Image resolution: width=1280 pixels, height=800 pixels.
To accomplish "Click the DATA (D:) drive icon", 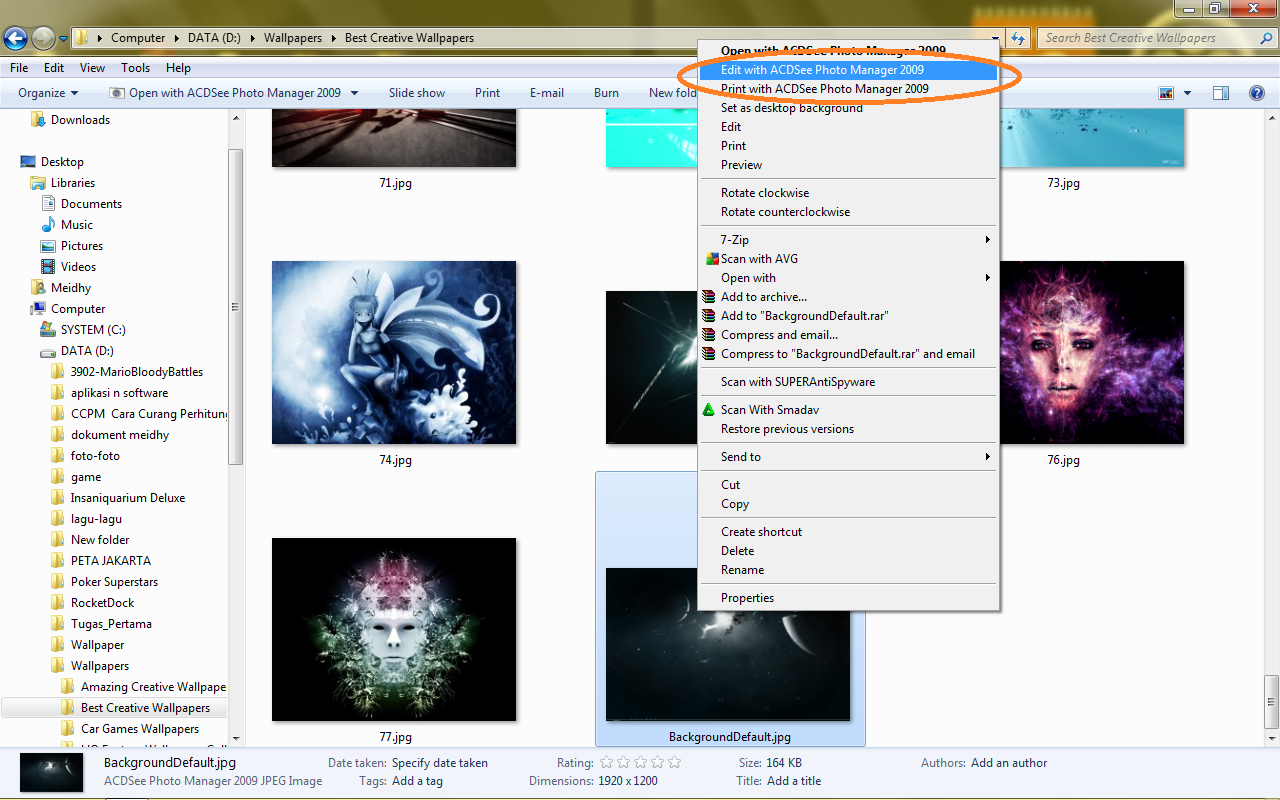I will pyautogui.click(x=48, y=351).
